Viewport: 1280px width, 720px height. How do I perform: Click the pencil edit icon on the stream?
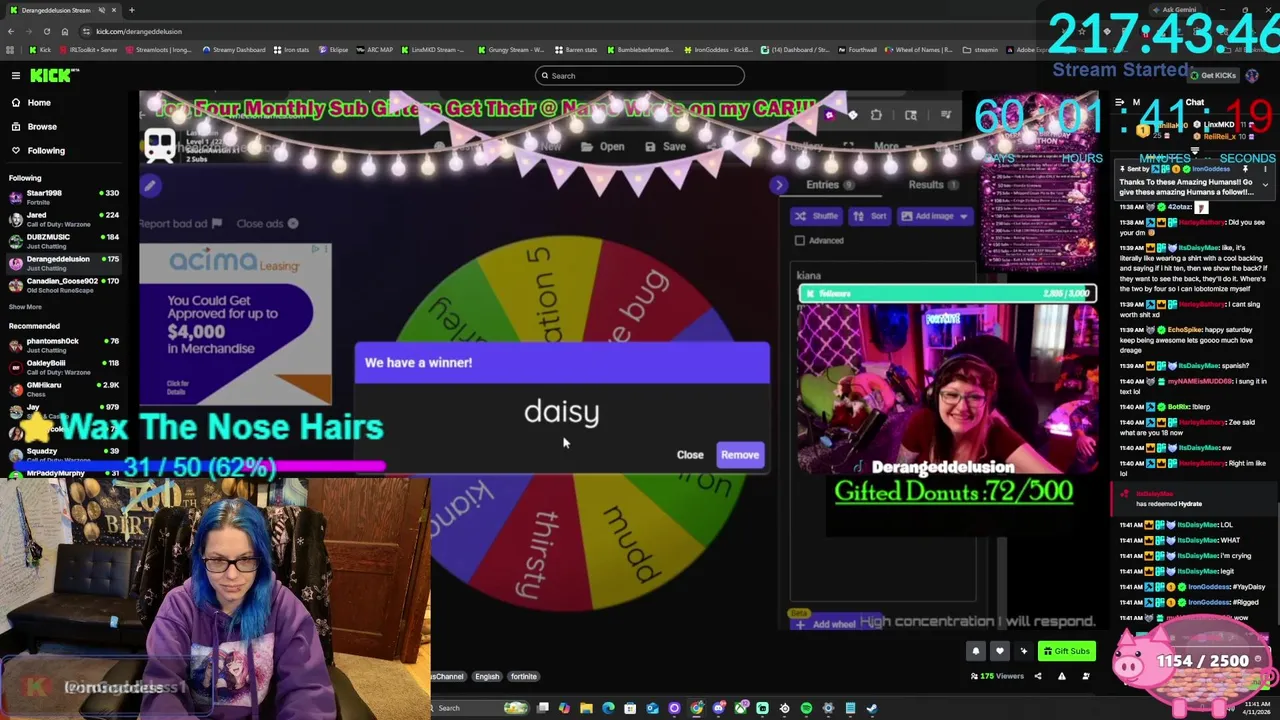coord(150,185)
